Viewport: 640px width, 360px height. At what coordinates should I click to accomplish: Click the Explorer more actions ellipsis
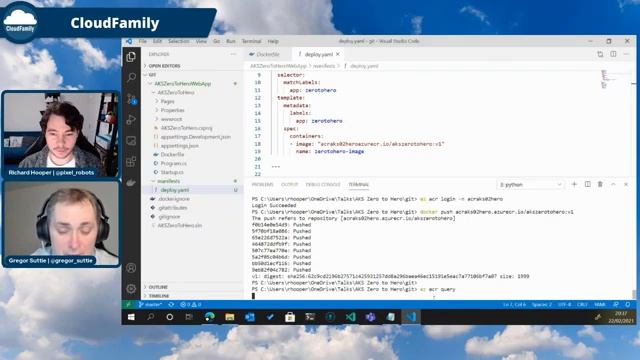click(x=233, y=54)
